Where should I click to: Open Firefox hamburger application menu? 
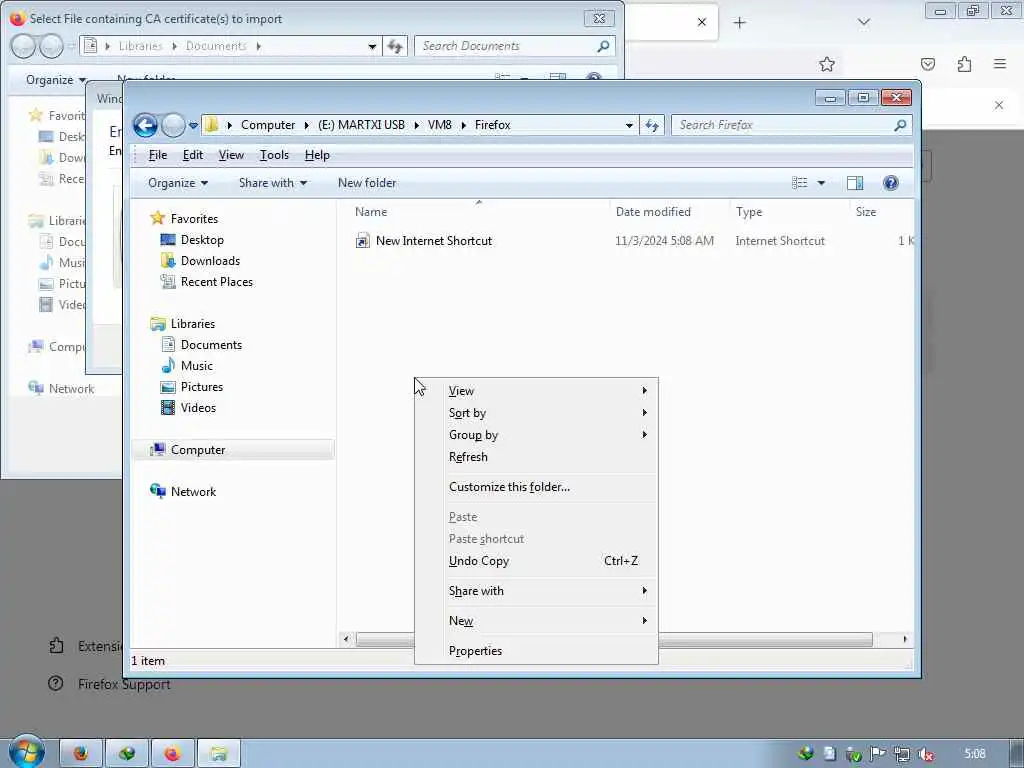click(1000, 64)
